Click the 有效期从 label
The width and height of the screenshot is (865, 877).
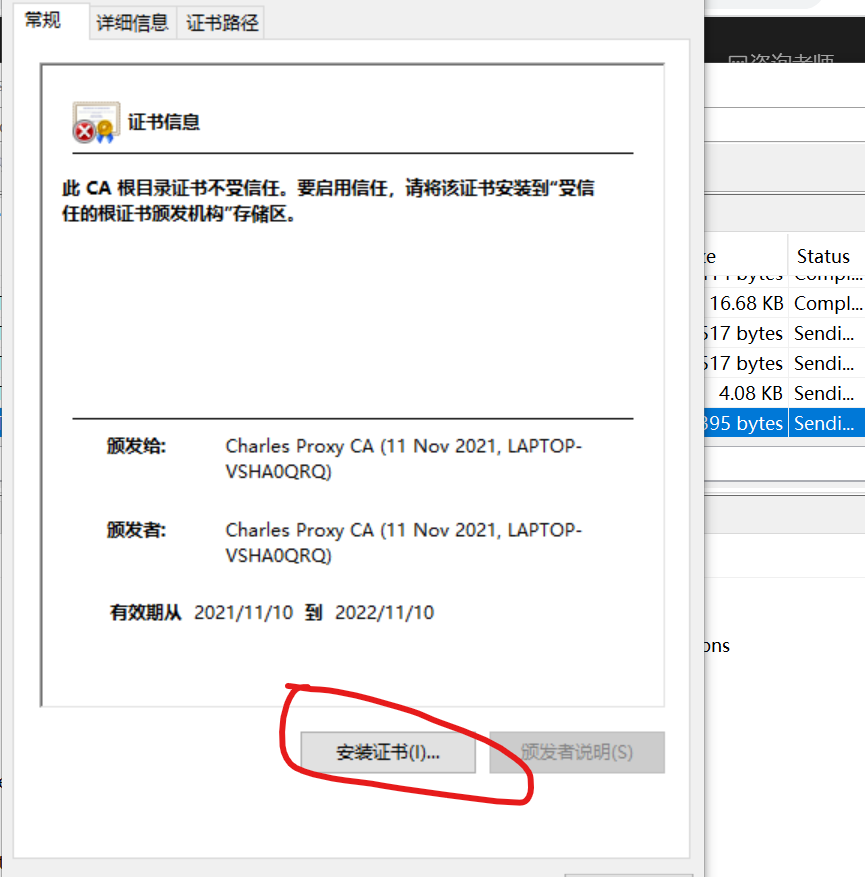pyautogui.click(x=146, y=612)
